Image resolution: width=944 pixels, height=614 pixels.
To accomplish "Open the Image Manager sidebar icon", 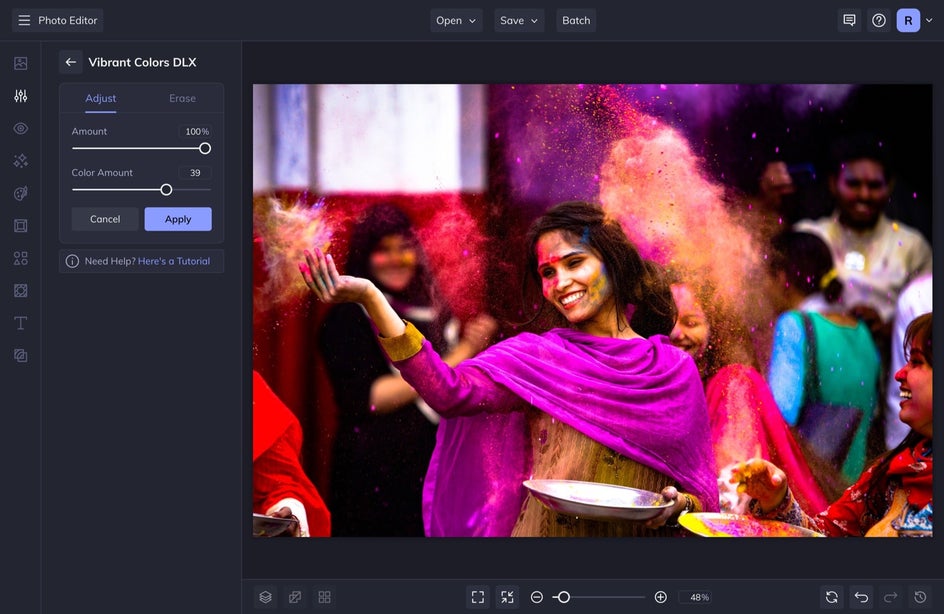I will pyautogui.click(x=20, y=63).
